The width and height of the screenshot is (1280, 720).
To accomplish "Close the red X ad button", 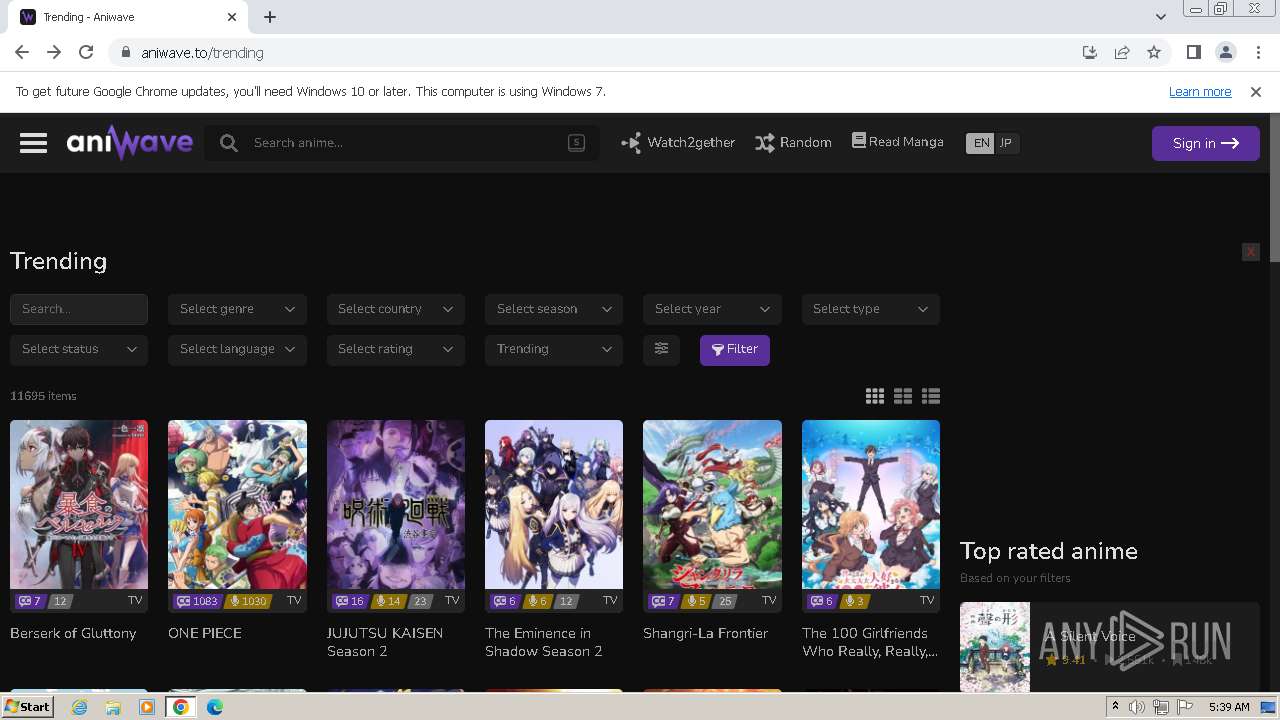I will pyautogui.click(x=1250, y=252).
